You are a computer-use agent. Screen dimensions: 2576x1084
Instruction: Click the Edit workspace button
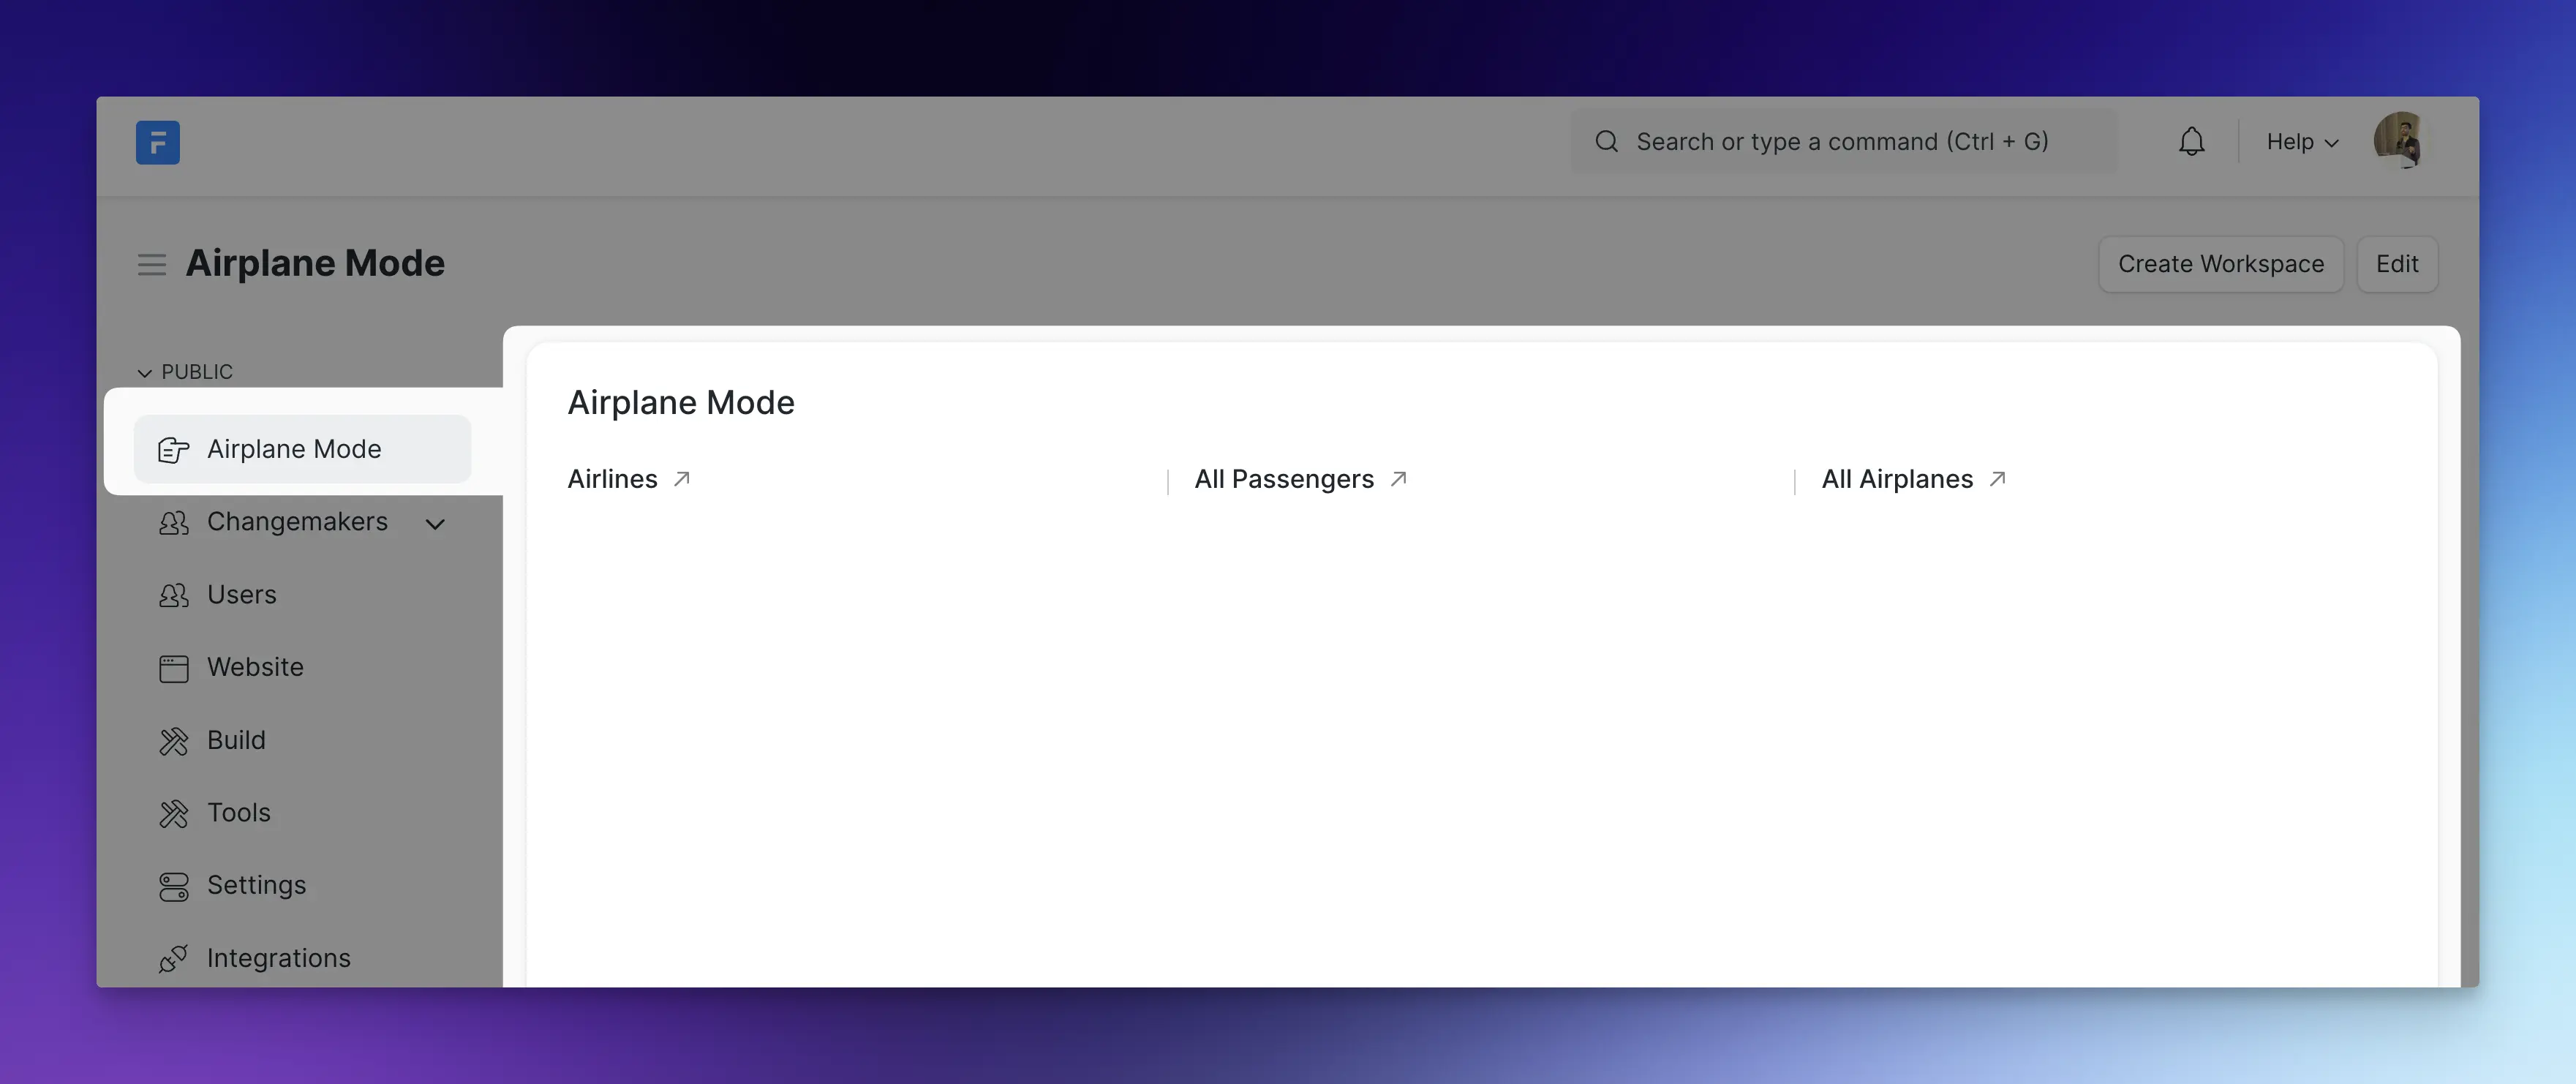pyautogui.click(x=2396, y=264)
